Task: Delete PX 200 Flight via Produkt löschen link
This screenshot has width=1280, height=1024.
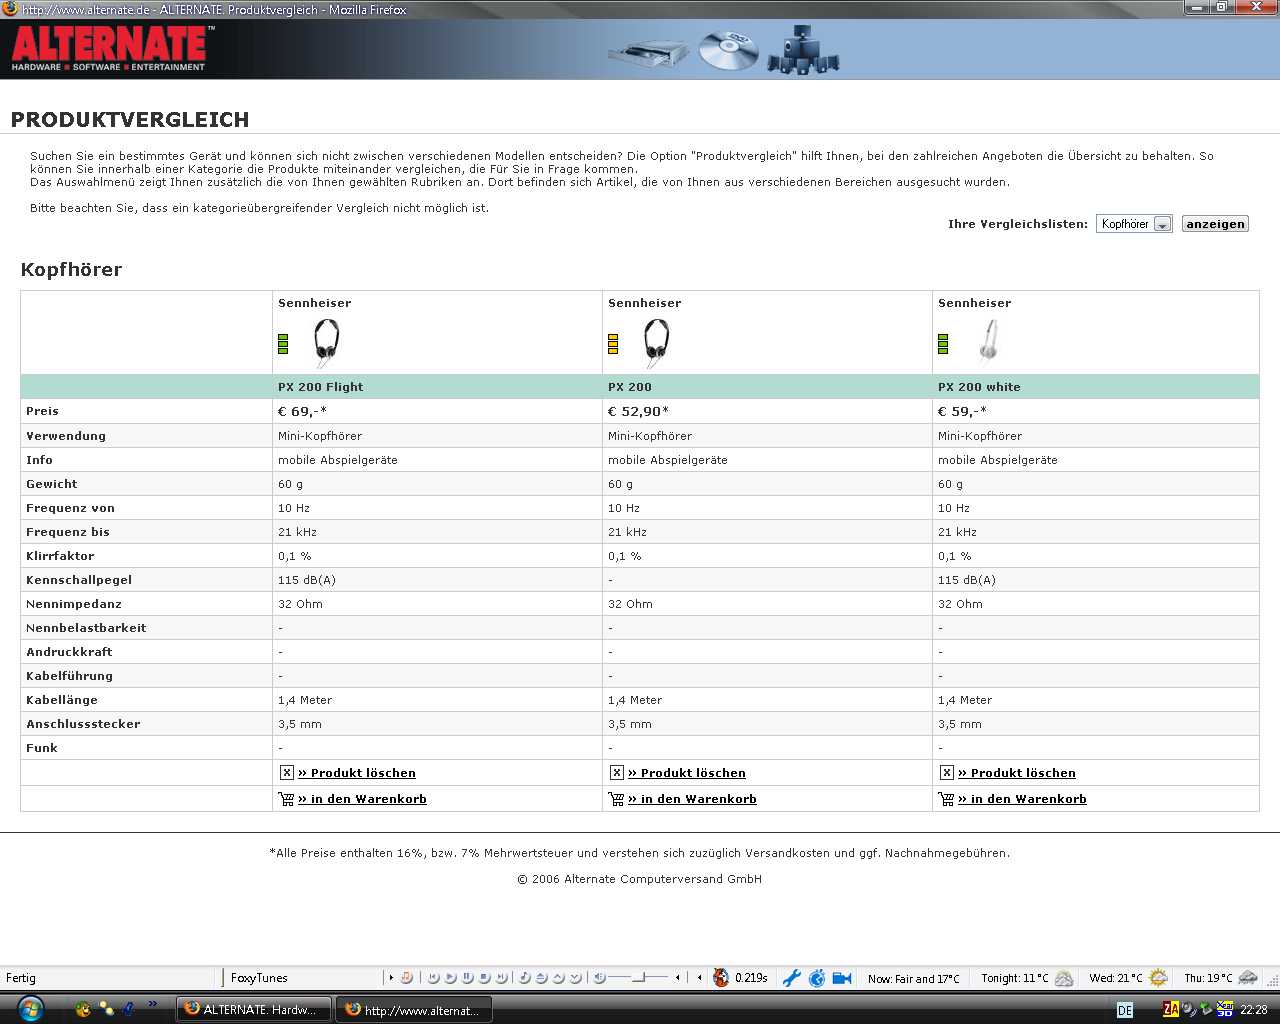Action: pos(357,773)
